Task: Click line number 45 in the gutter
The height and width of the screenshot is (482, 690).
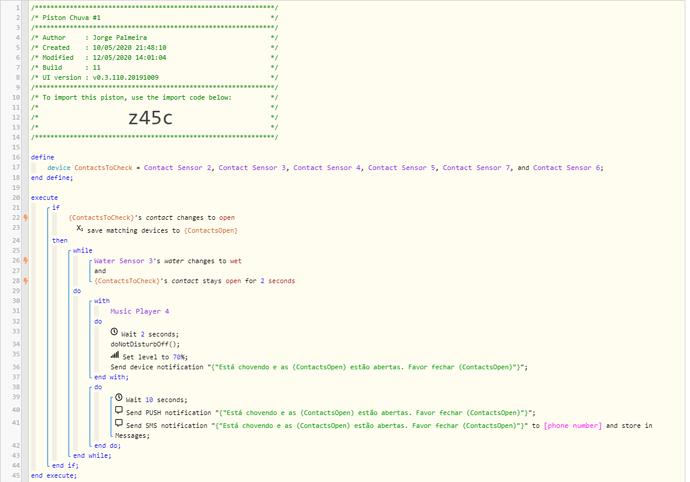Action: click(x=16, y=475)
